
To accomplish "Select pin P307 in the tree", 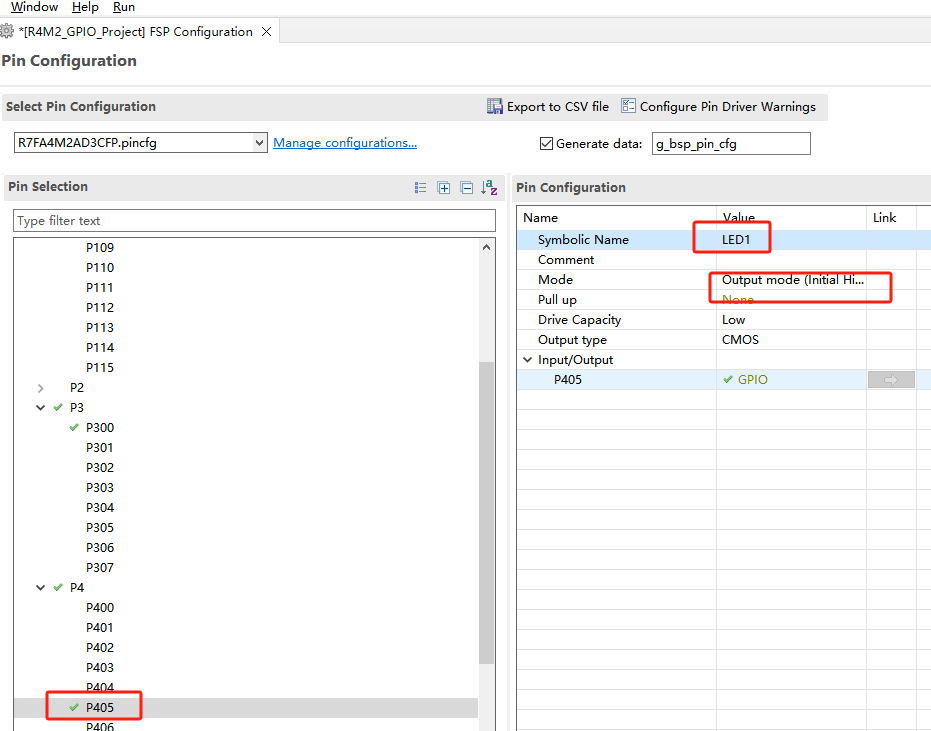I will pyautogui.click(x=100, y=568).
